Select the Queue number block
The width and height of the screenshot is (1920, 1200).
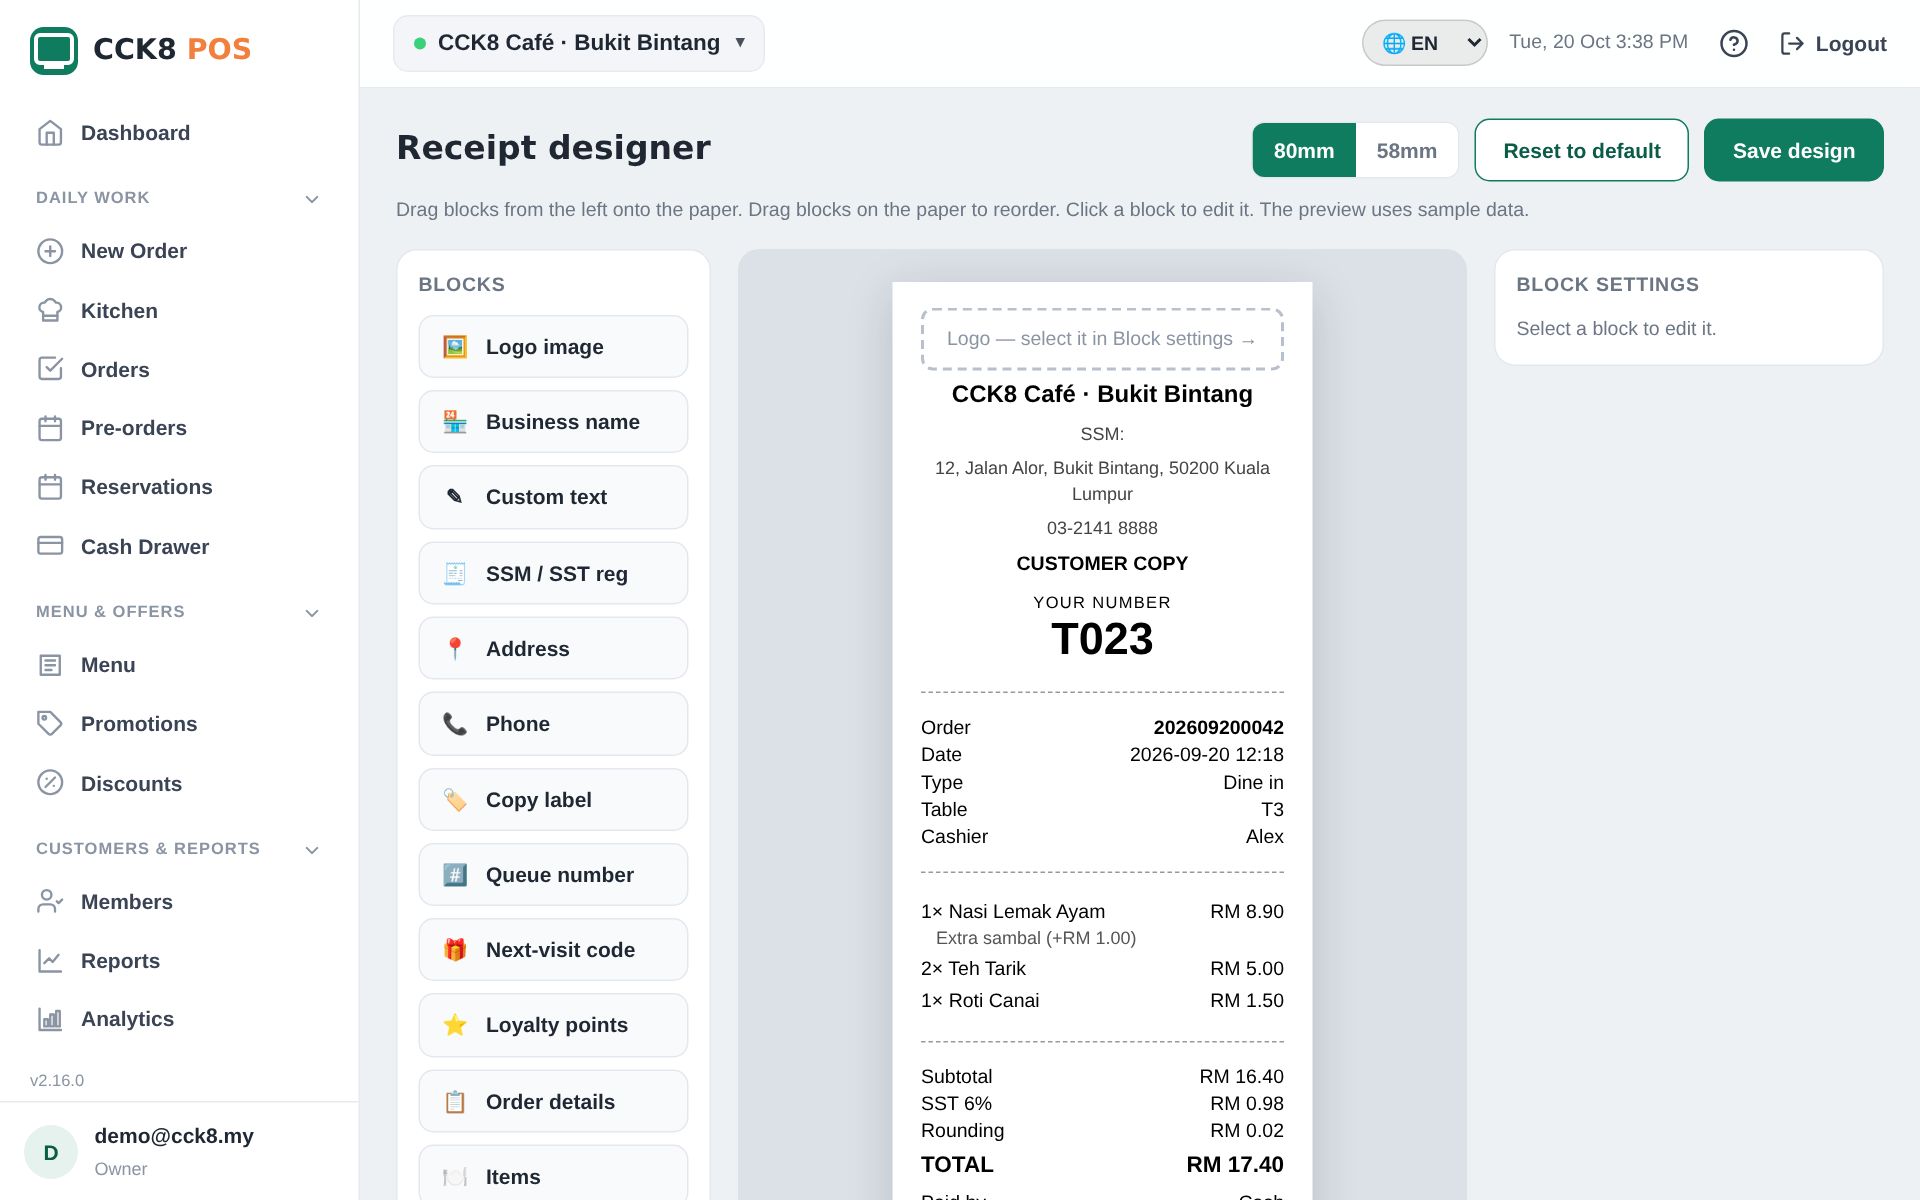tap(553, 875)
